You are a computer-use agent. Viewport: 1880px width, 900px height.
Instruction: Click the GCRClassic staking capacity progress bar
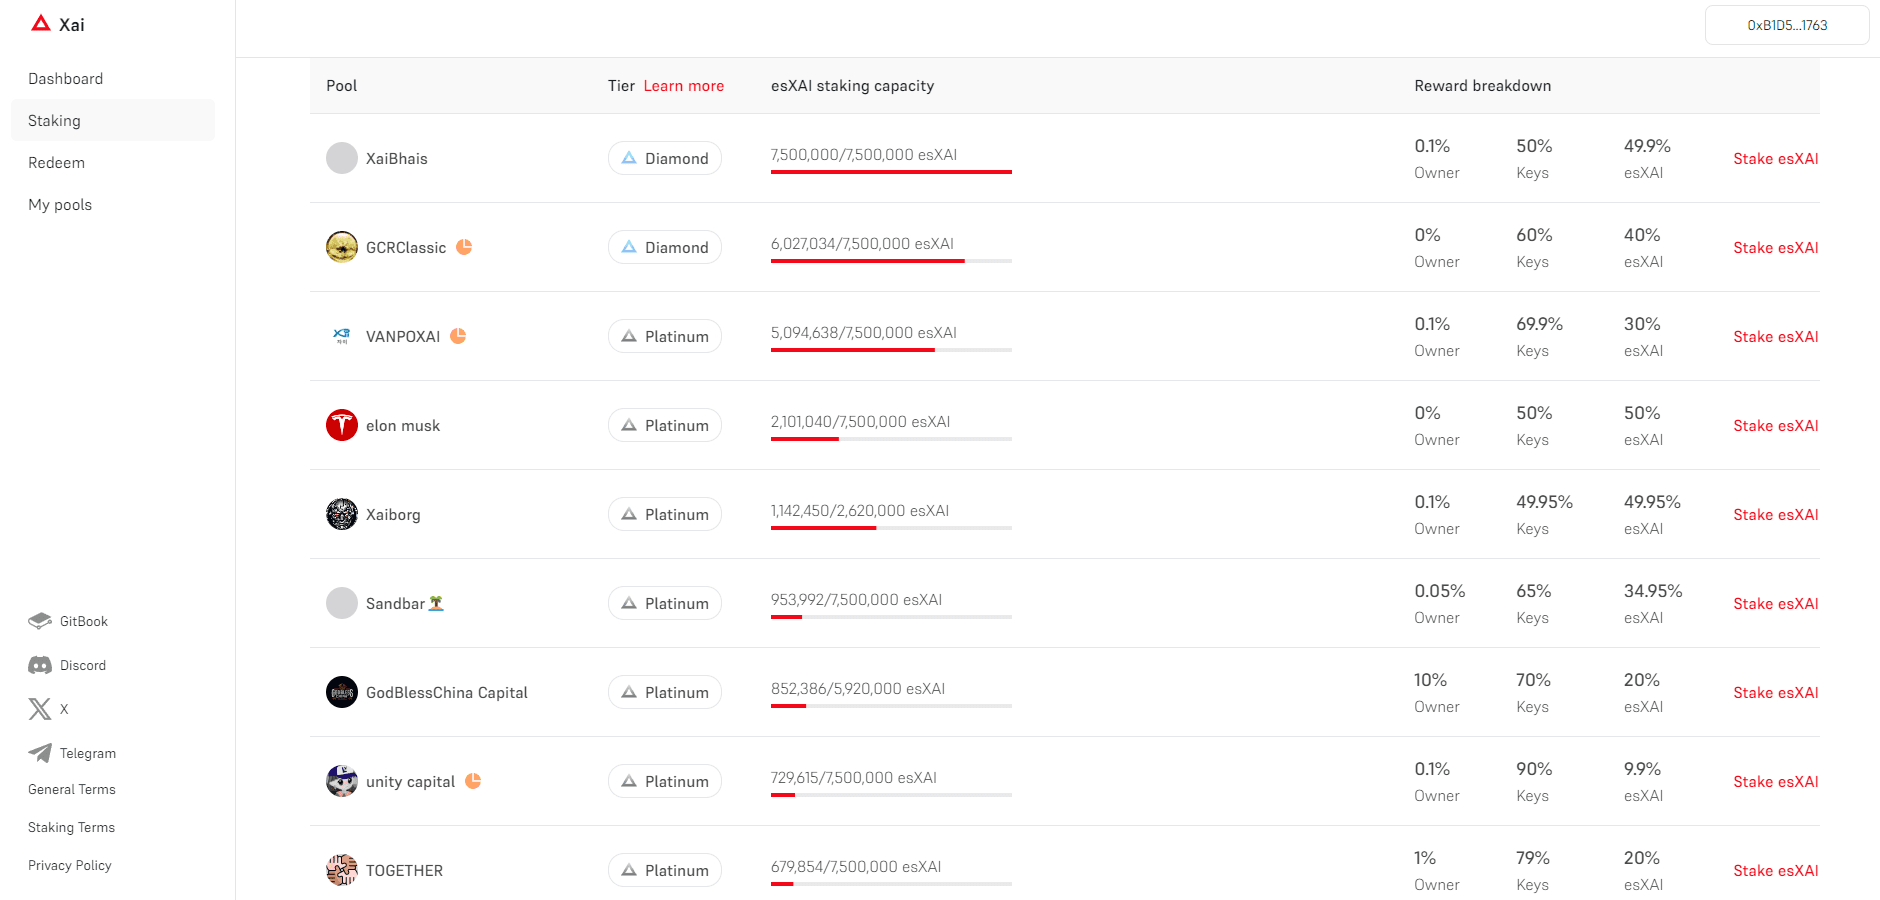[x=891, y=261]
